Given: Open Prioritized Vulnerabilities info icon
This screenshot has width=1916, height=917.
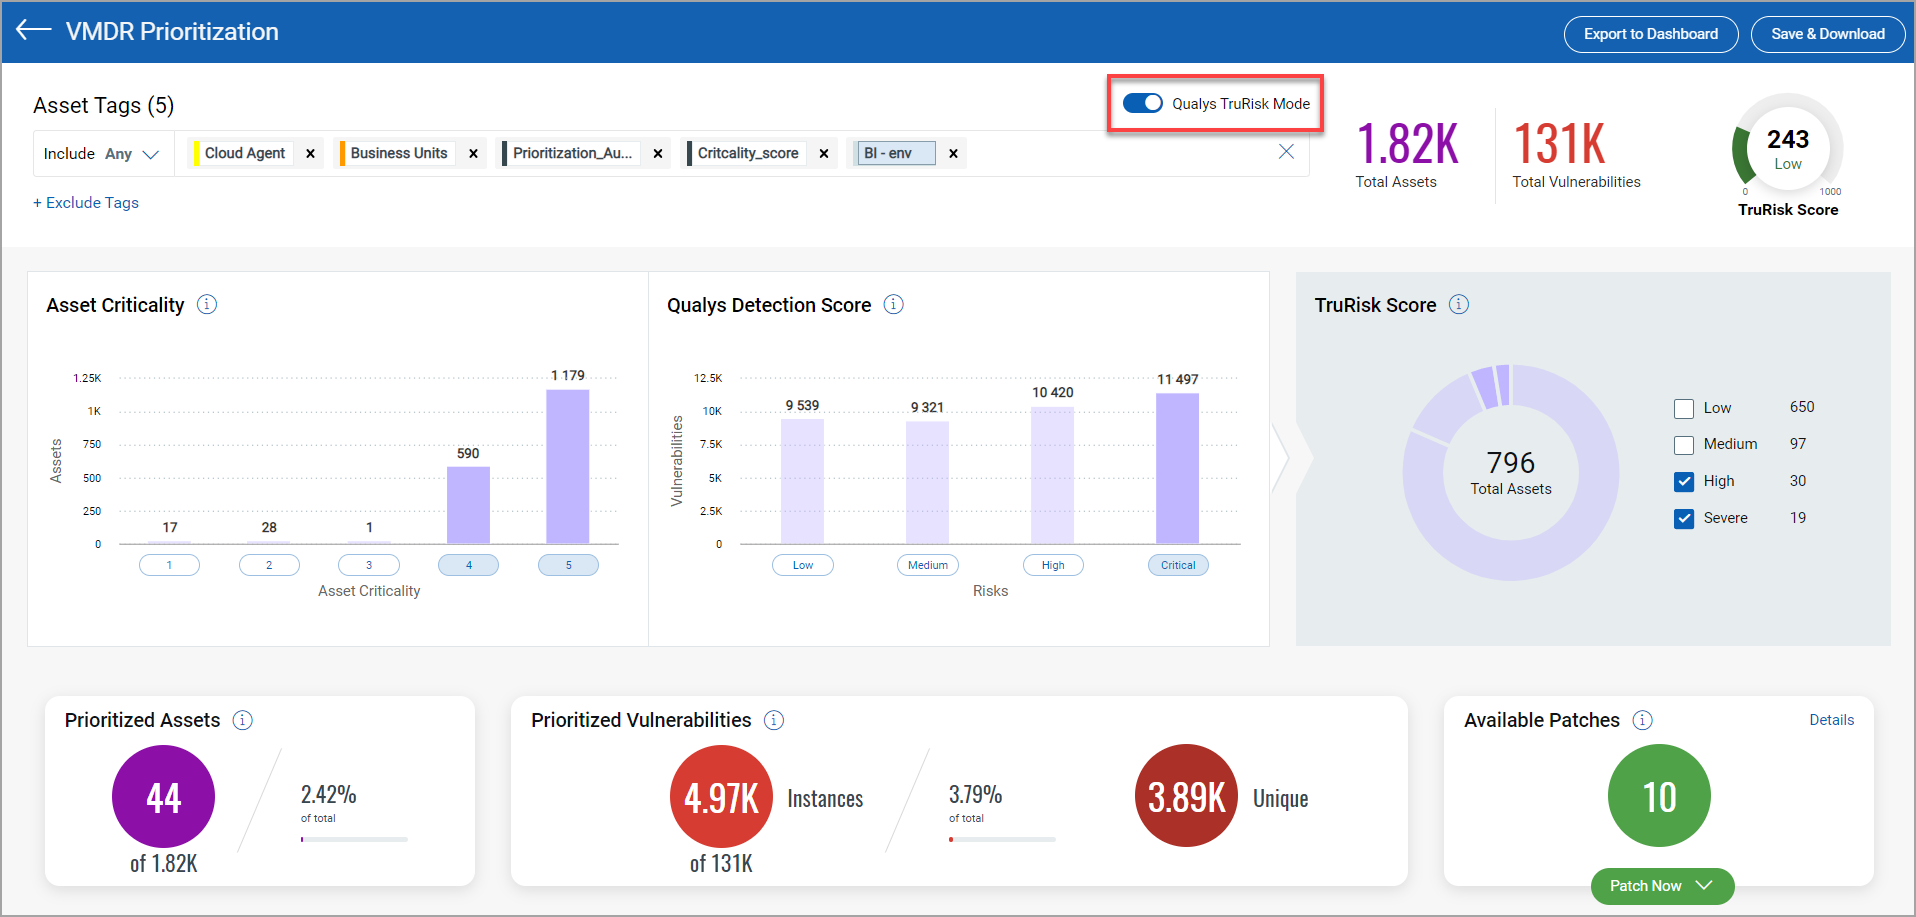Looking at the screenshot, I should pos(774,720).
